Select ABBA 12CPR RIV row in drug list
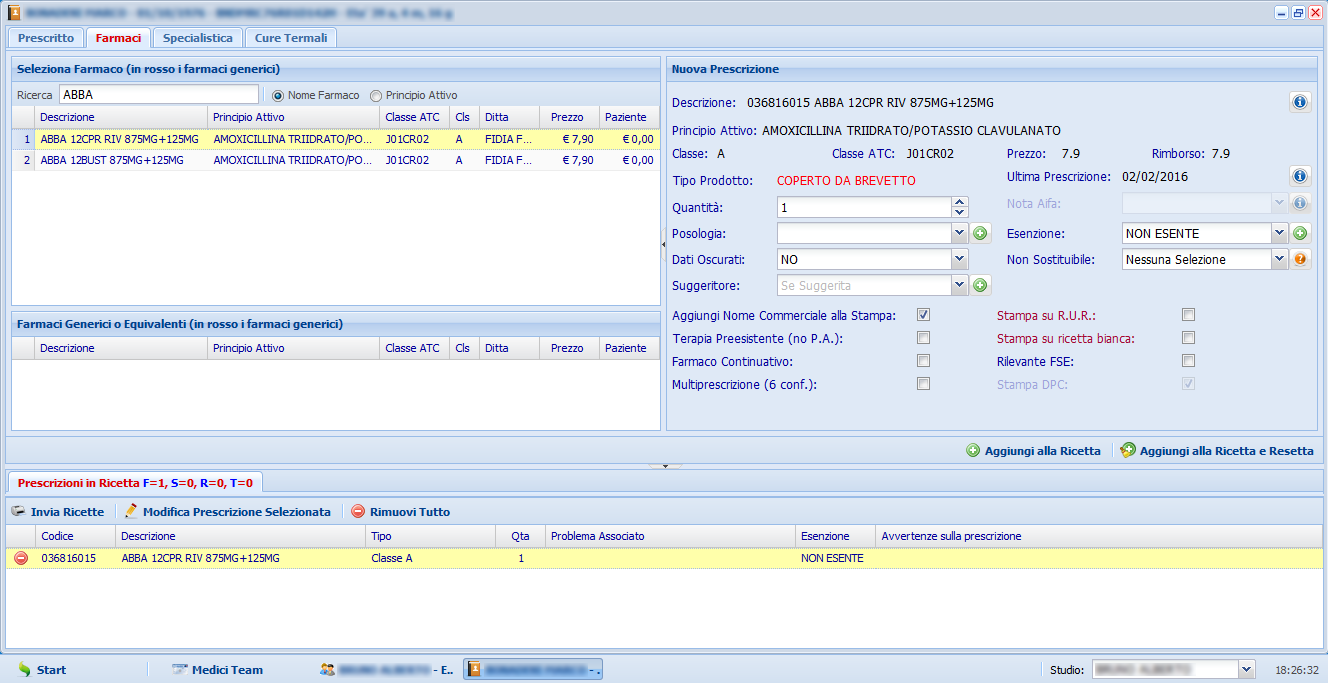The width and height of the screenshot is (1328, 683). pyautogui.click(x=335, y=139)
